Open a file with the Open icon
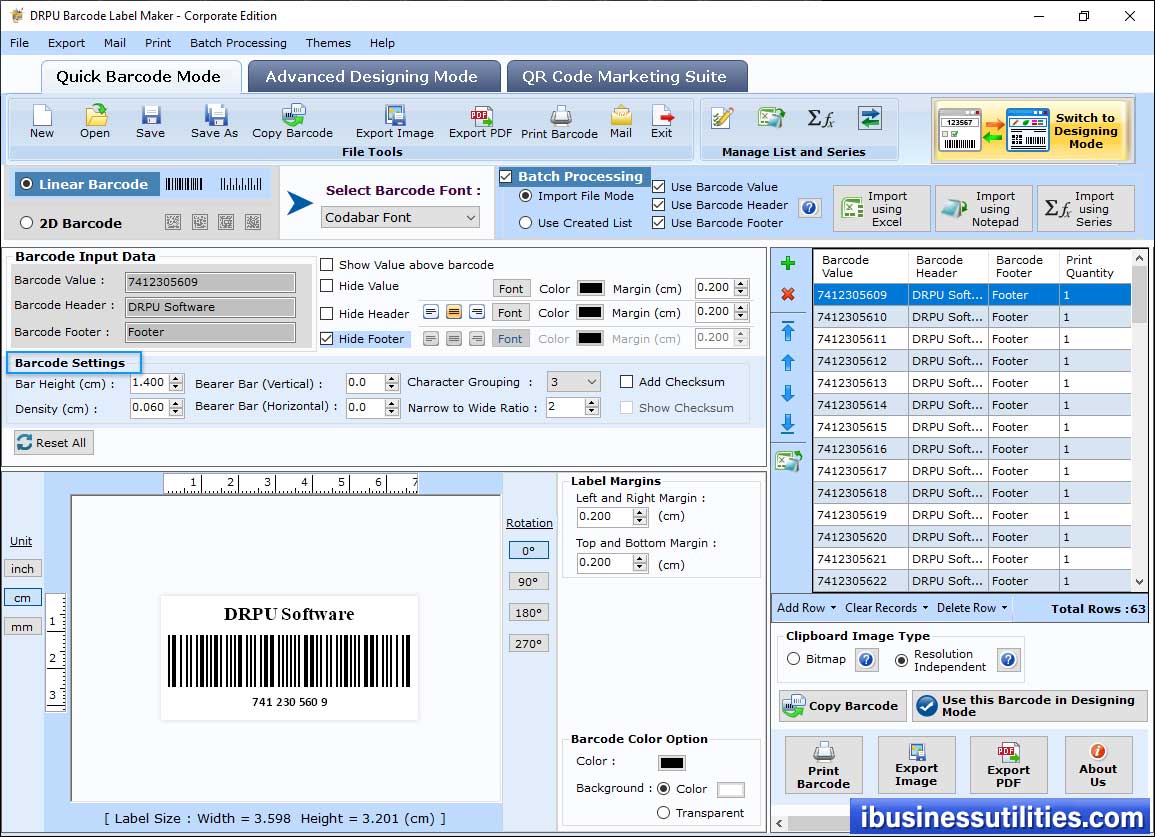 pos(95,122)
